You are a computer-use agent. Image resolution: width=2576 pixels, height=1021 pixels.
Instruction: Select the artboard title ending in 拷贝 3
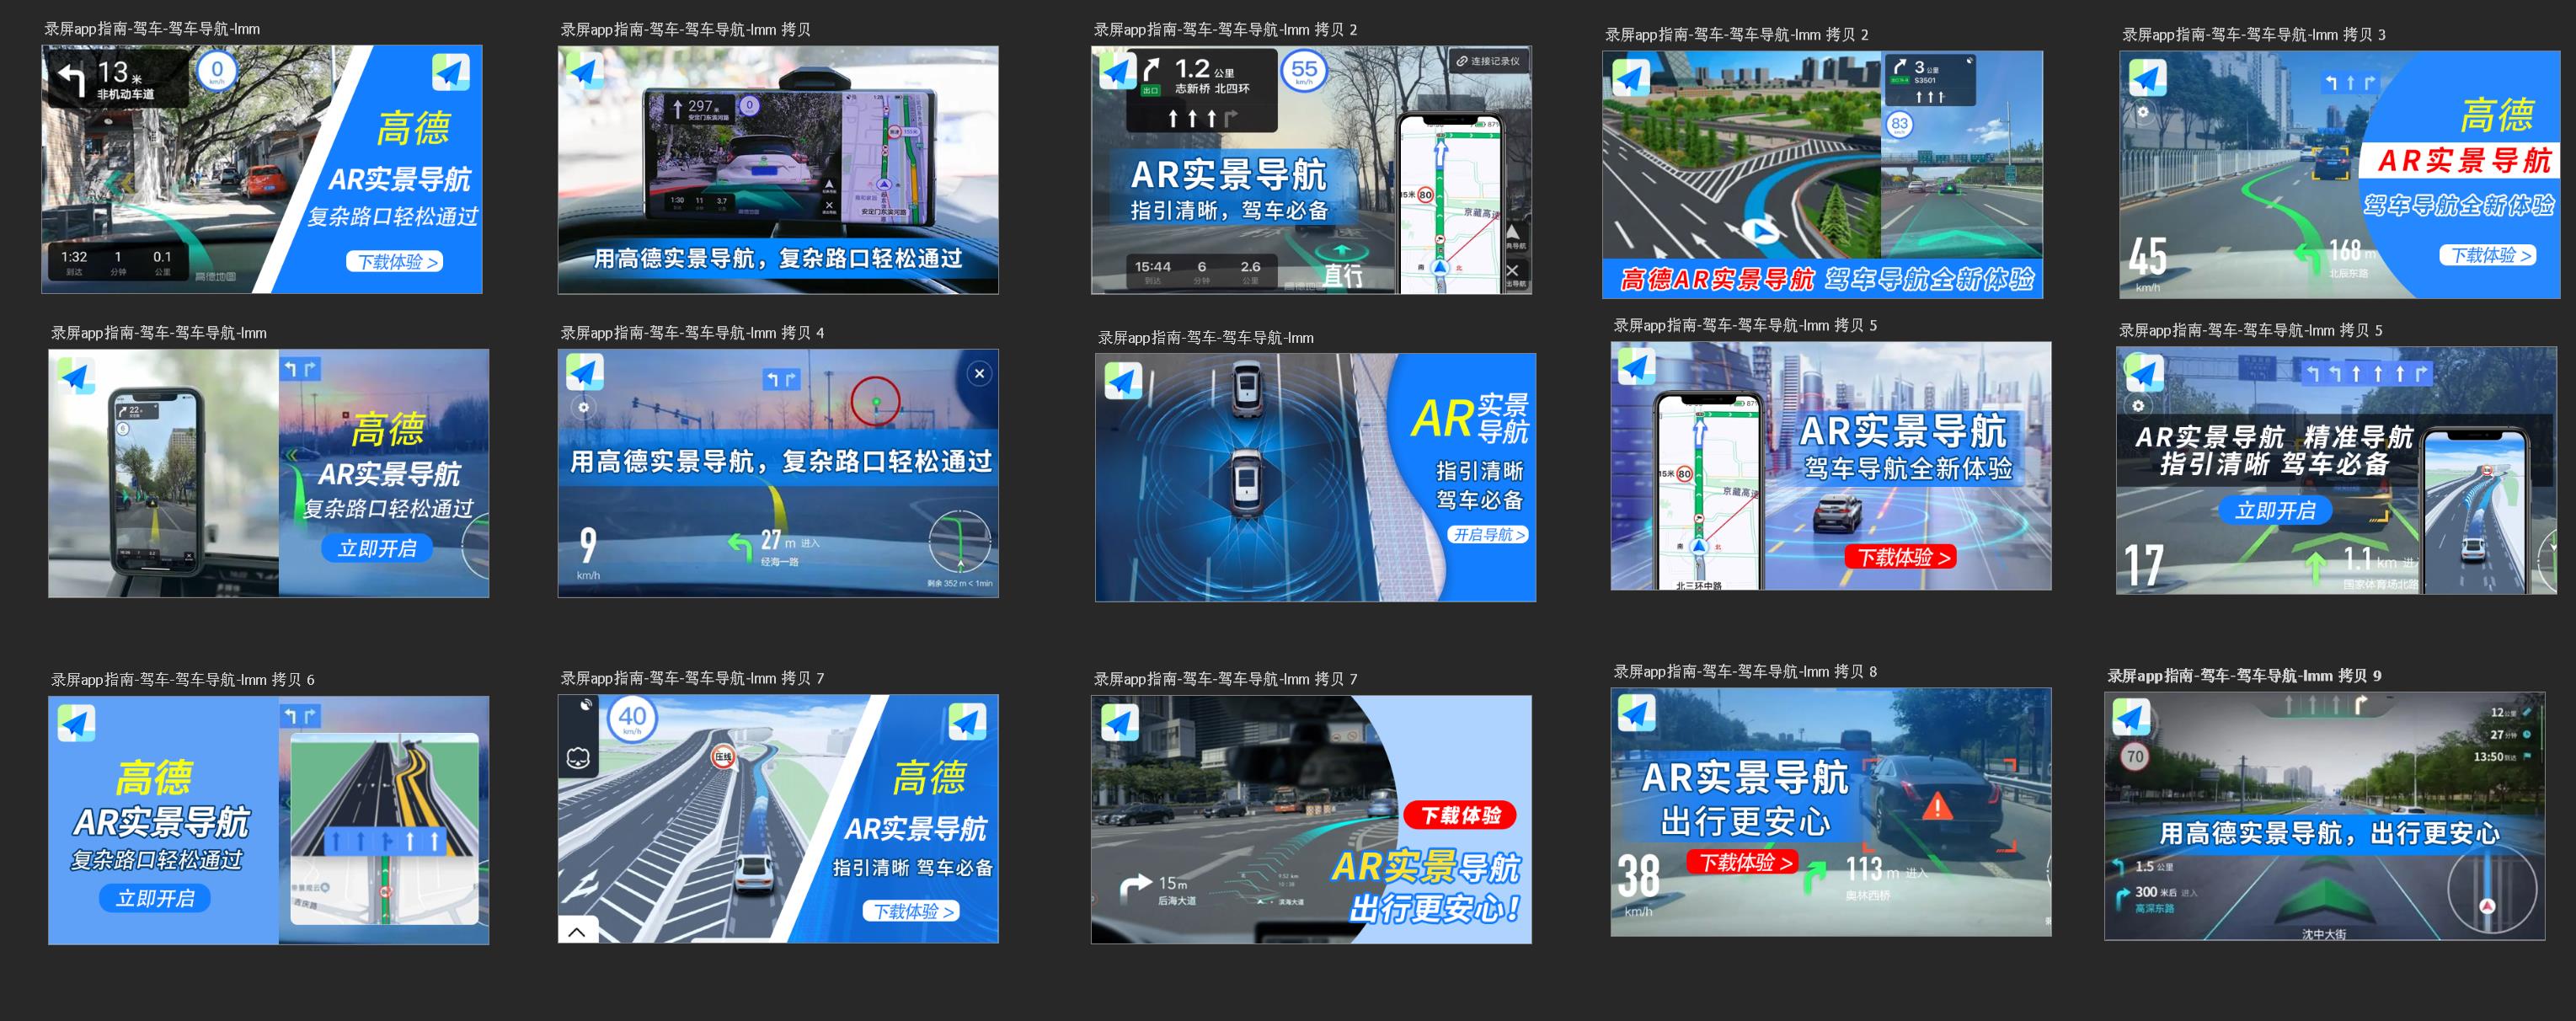(x=2253, y=34)
